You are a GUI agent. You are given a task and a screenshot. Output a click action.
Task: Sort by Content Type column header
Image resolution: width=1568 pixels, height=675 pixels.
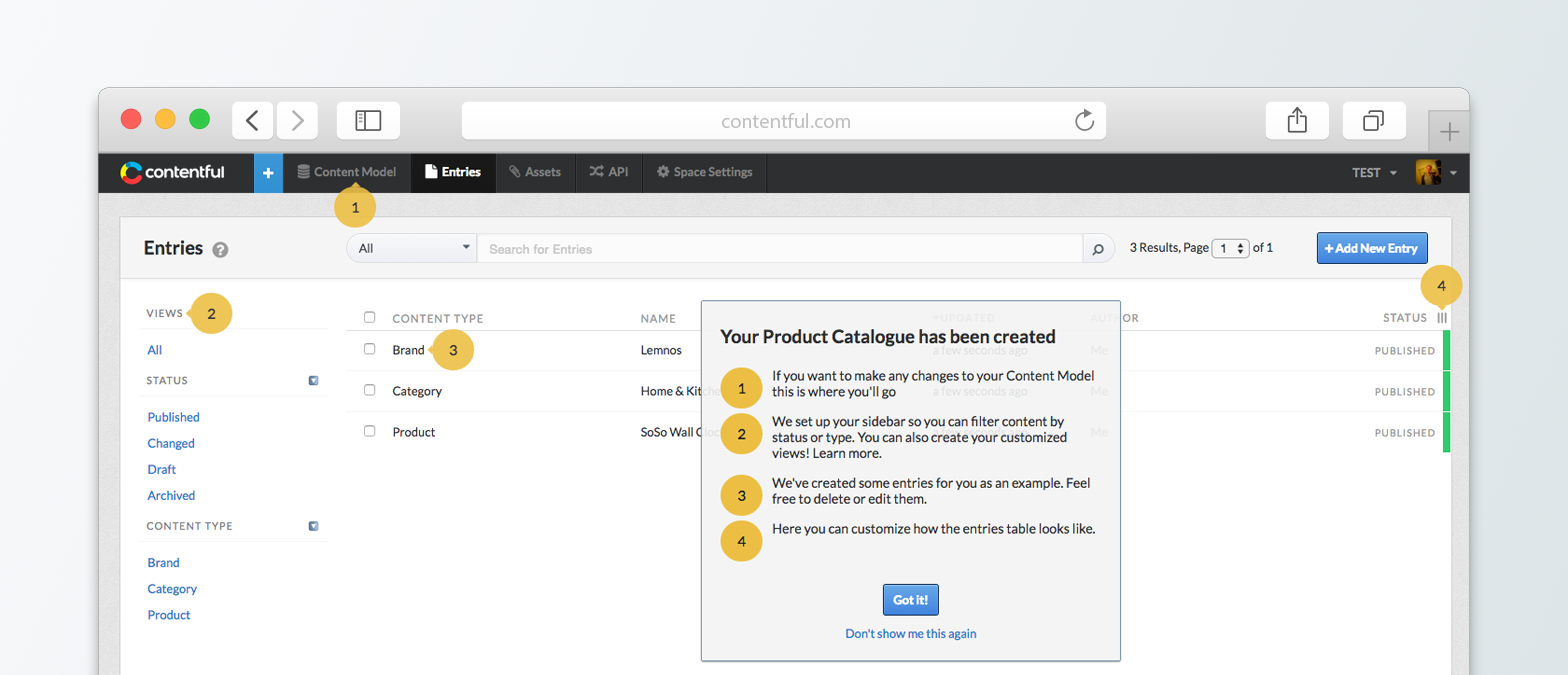click(438, 318)
